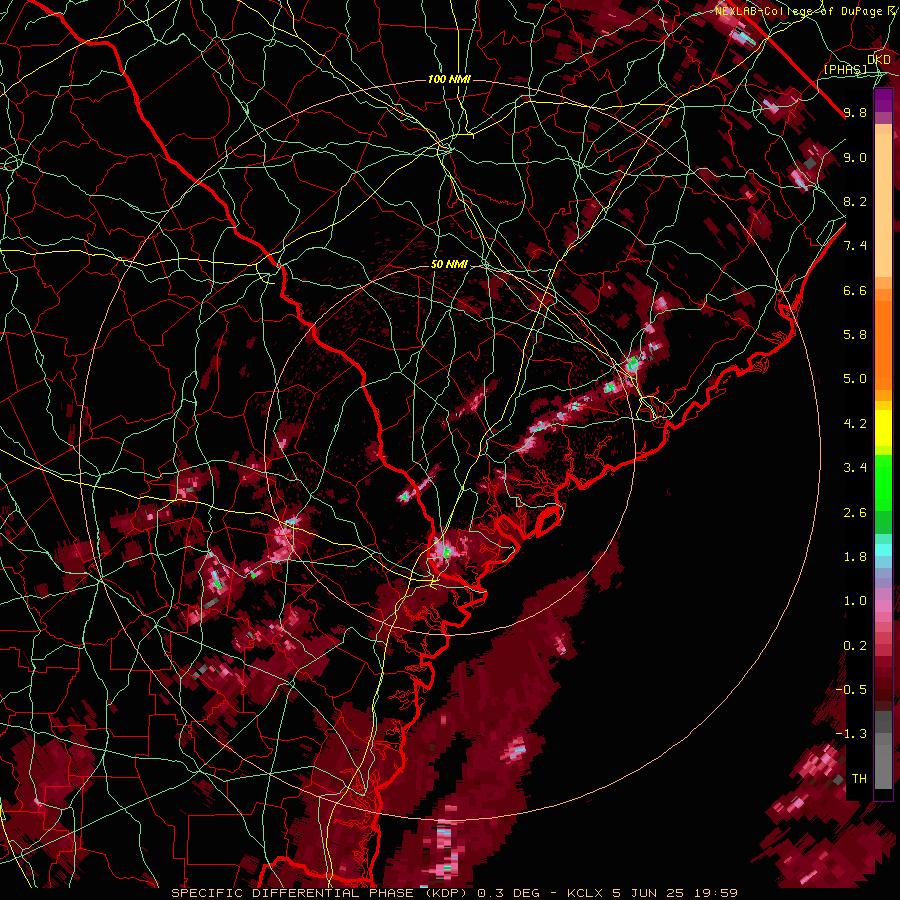The image size is (900, 900).
Task: Click the 5.8 scale value
Action: (x=855, y=335)
